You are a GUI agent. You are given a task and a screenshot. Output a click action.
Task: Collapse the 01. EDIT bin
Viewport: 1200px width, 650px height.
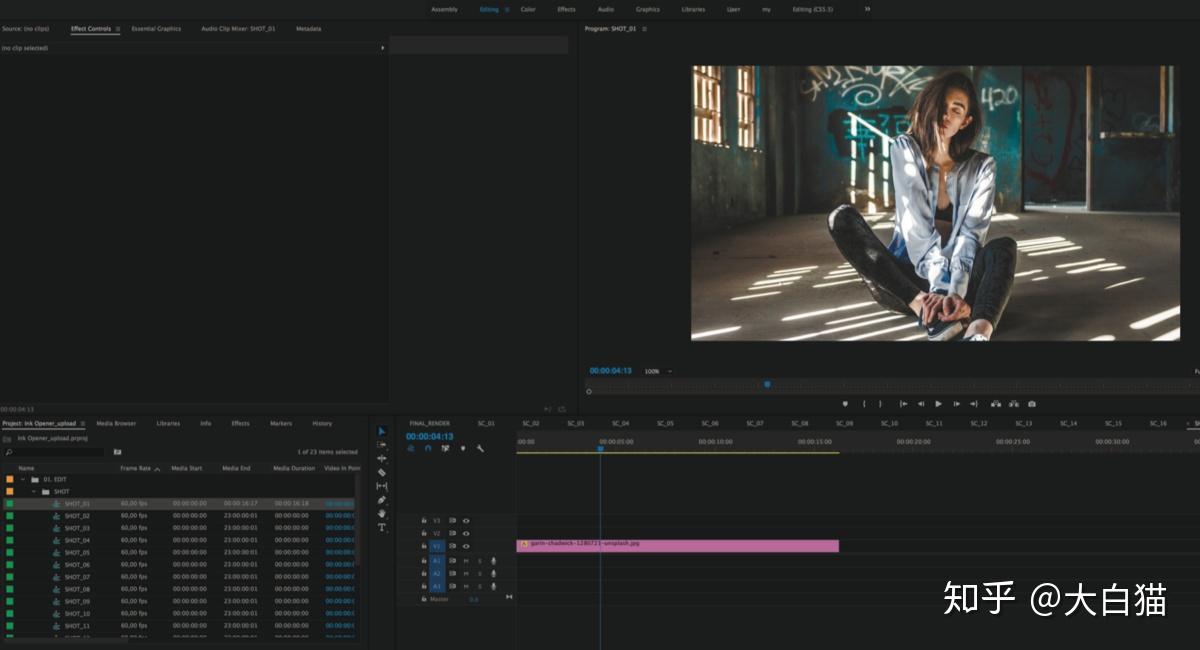(x=22, y=479)
